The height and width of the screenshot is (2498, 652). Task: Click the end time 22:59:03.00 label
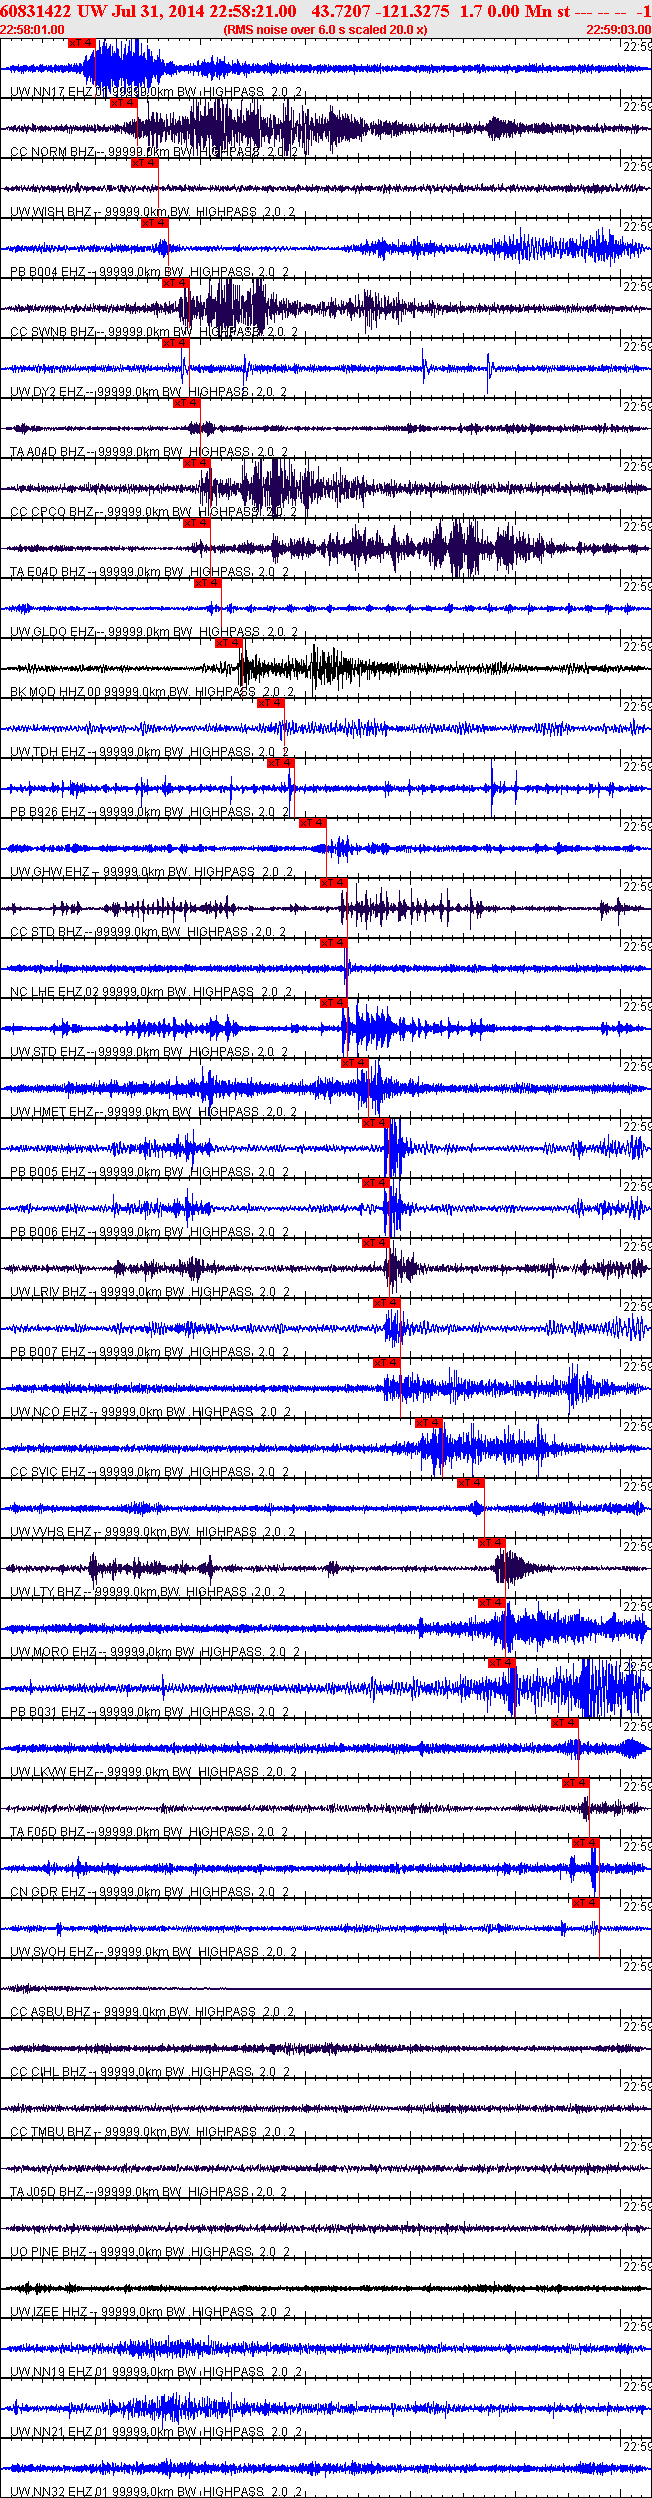pyautogui.click(x=618, y=30)
